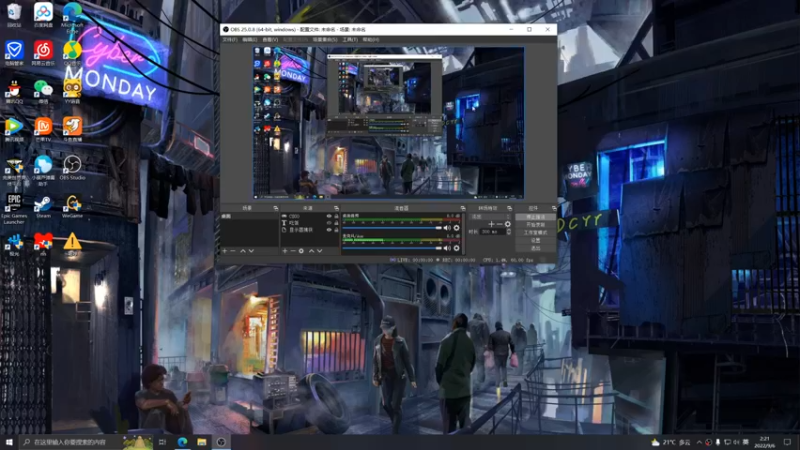Image resolution: width=800 pixels, height=450 pixels.
Task: Open the transition properties gear
Action: point(508,224)
